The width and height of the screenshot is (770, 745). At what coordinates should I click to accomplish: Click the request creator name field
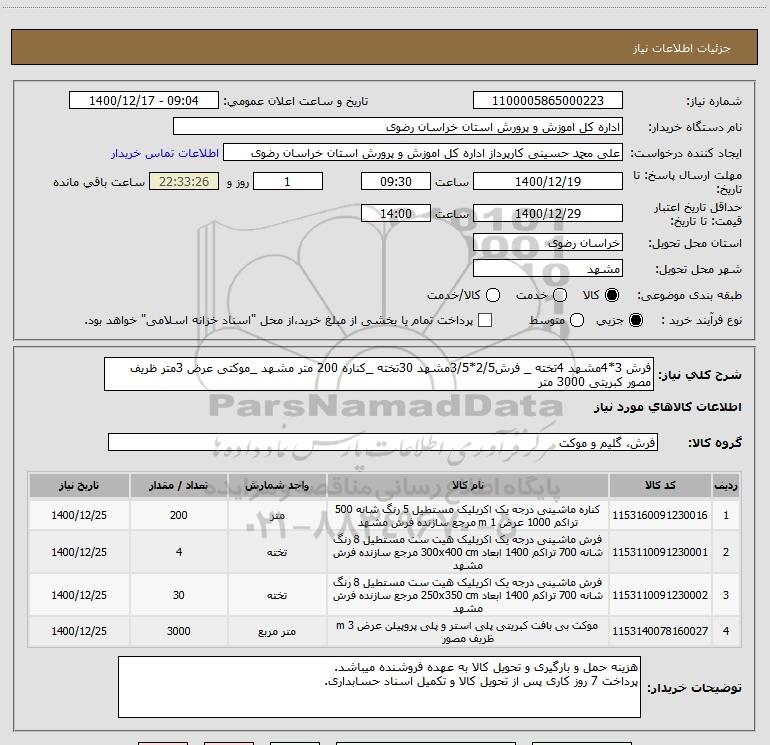tap(423, 153)
